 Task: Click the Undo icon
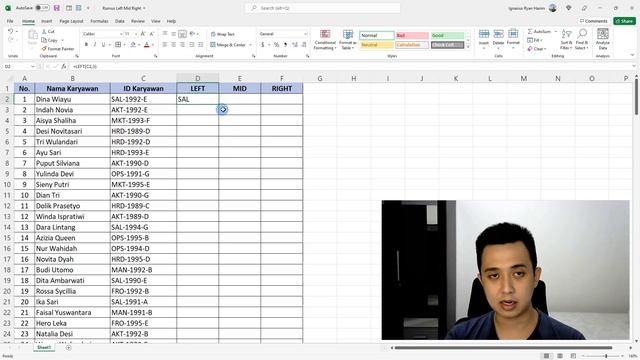click(x=11, y=31)
